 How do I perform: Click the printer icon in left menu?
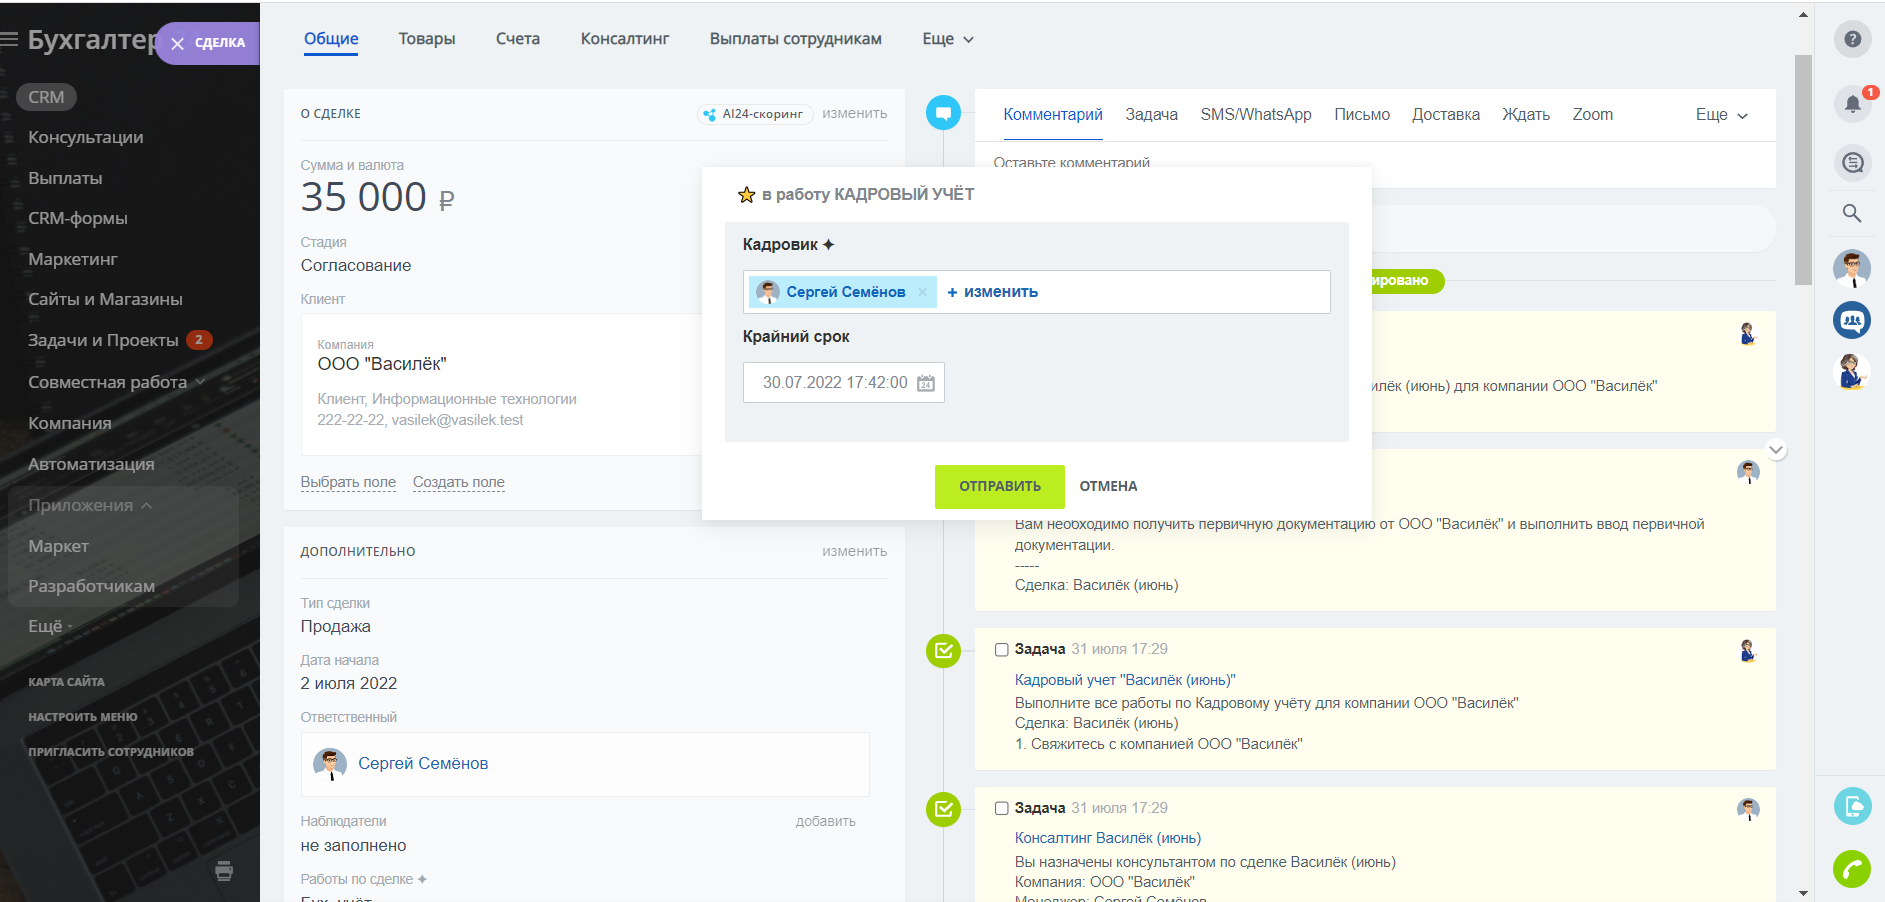click(224, 870)
